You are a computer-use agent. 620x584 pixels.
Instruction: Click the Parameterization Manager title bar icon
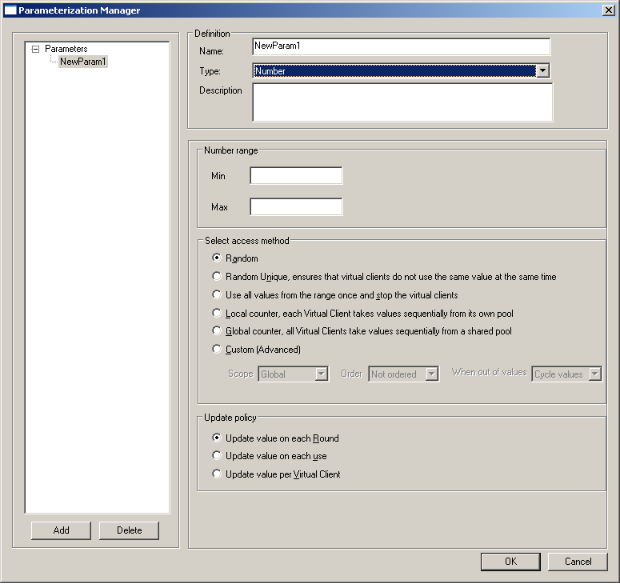coord(10,10)
